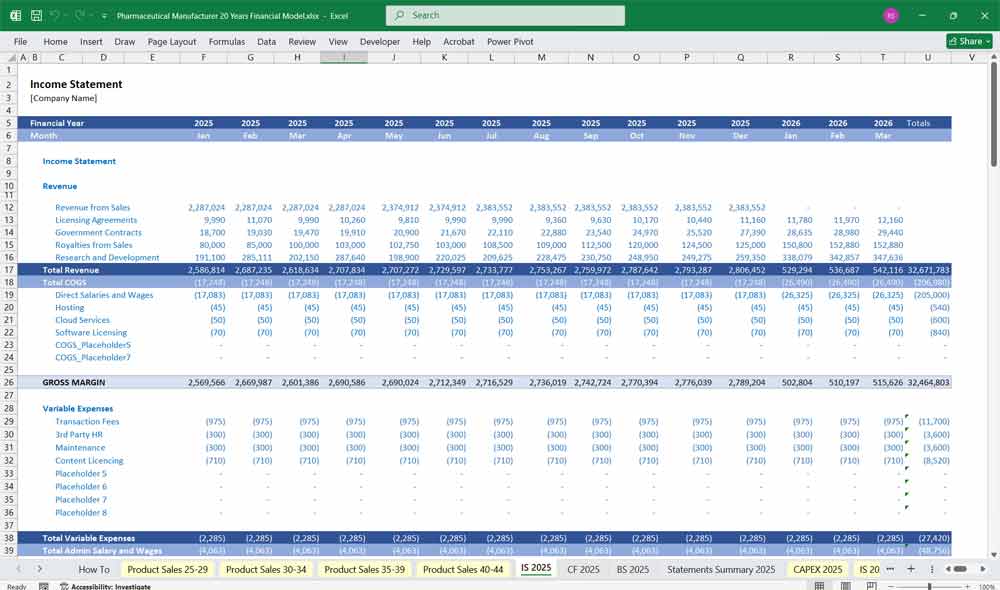Open the Help ribbon tab
Viewport: 1000px width, 590px height.
click(421, 41)
